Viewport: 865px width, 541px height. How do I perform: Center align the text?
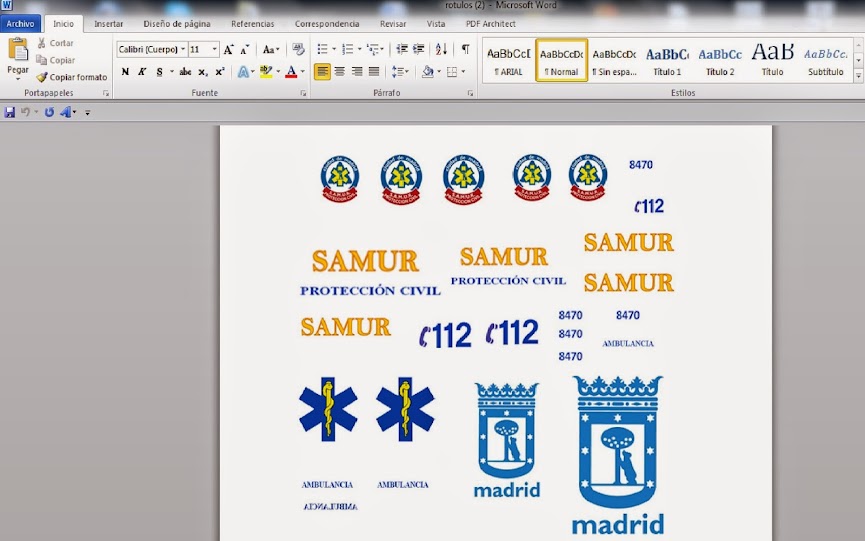pyautogui.click(x=340, y=72)
